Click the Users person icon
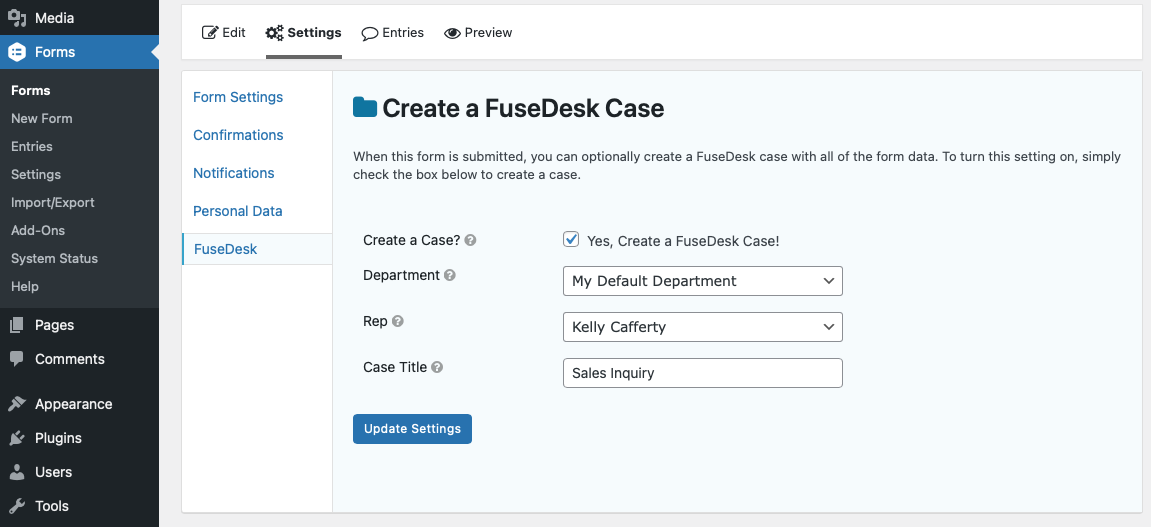 click(17, 472)
